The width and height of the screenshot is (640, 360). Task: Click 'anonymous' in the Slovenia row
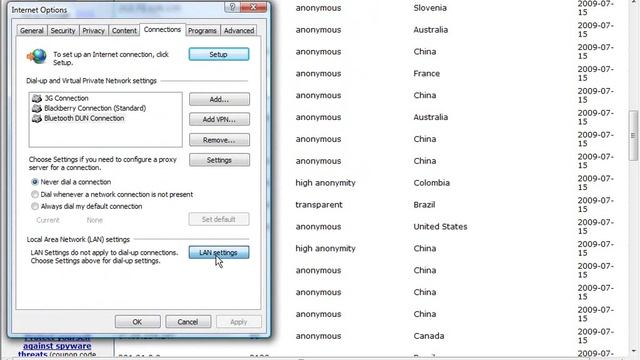pos(318,8)
